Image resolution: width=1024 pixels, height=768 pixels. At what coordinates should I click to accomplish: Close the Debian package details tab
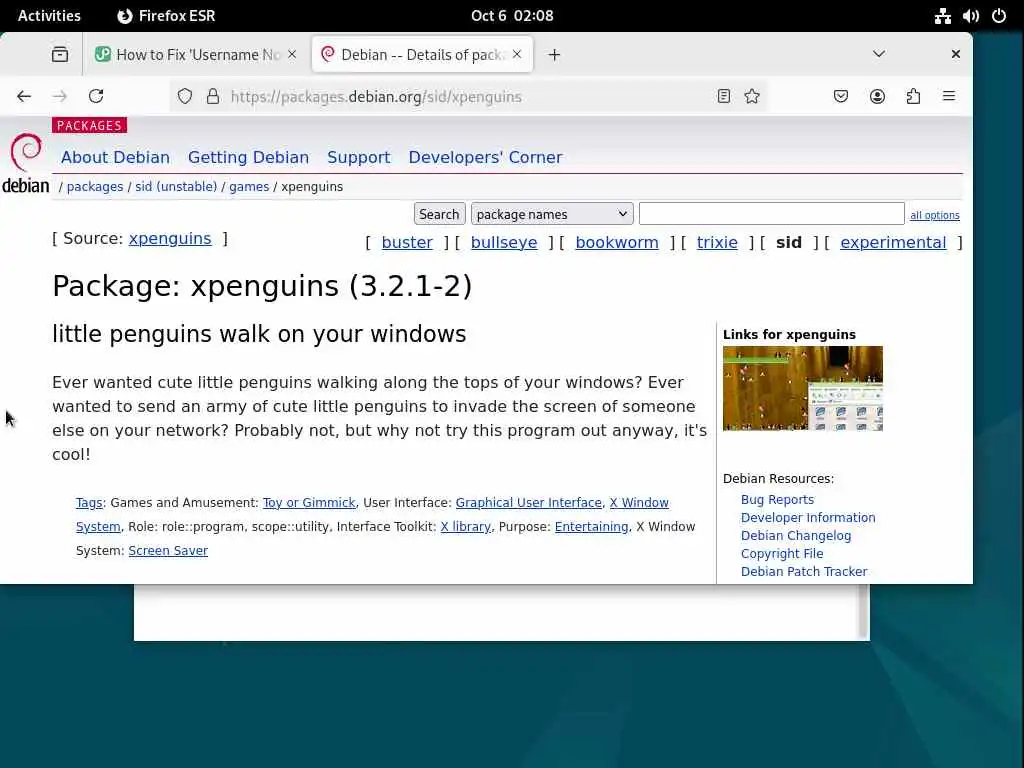point(517,54)
